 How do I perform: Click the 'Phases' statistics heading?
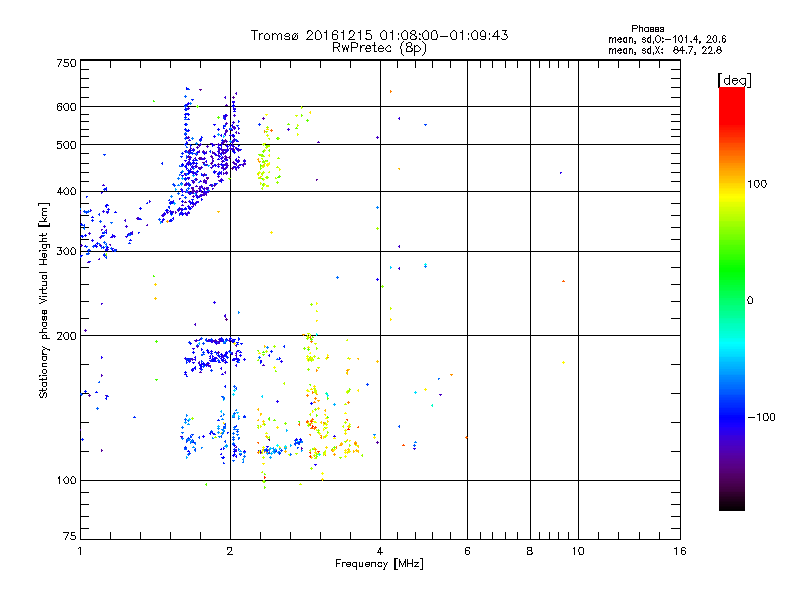tap(647, 29)
